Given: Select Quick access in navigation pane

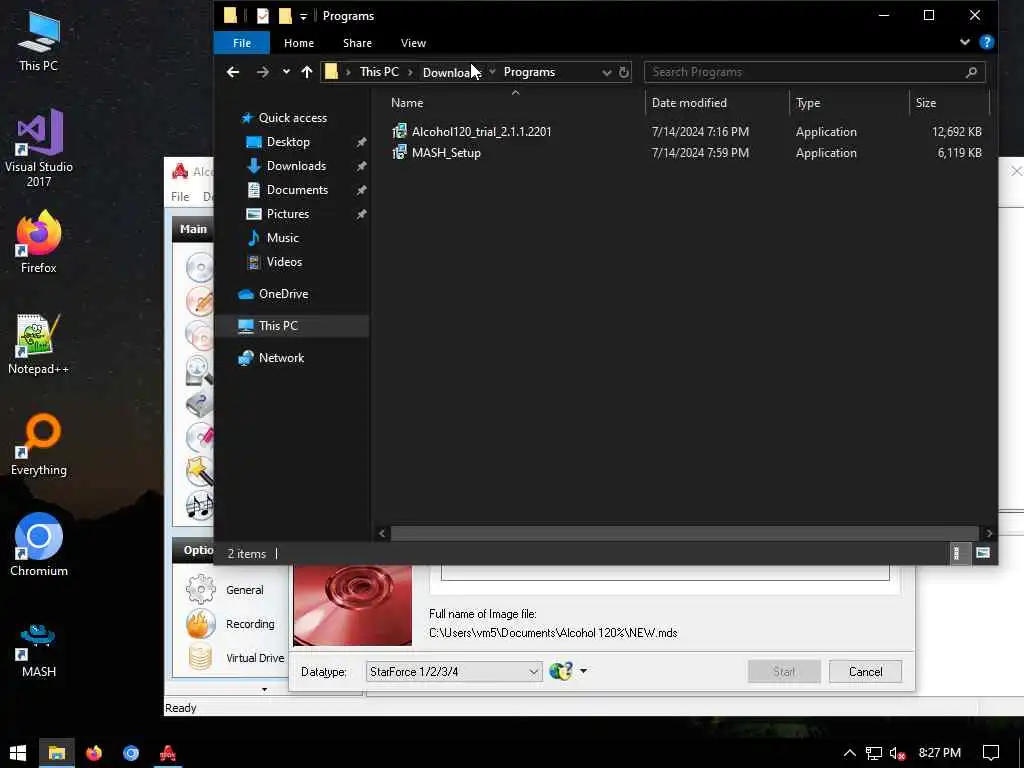Looking at the screenshot, I should 293,118.
